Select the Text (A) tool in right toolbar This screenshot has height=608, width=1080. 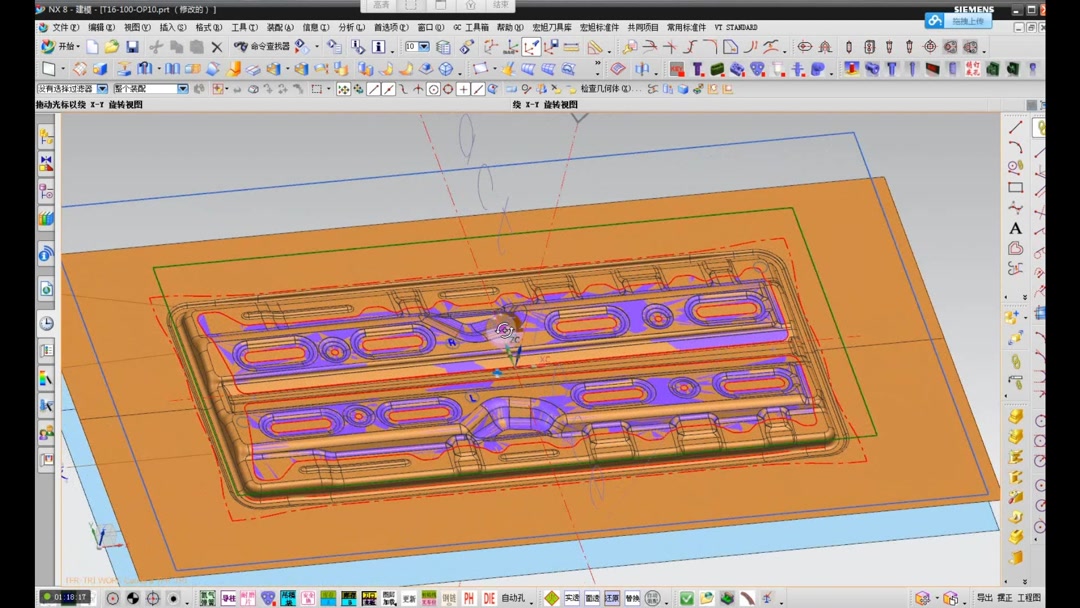click(1015, 228)
